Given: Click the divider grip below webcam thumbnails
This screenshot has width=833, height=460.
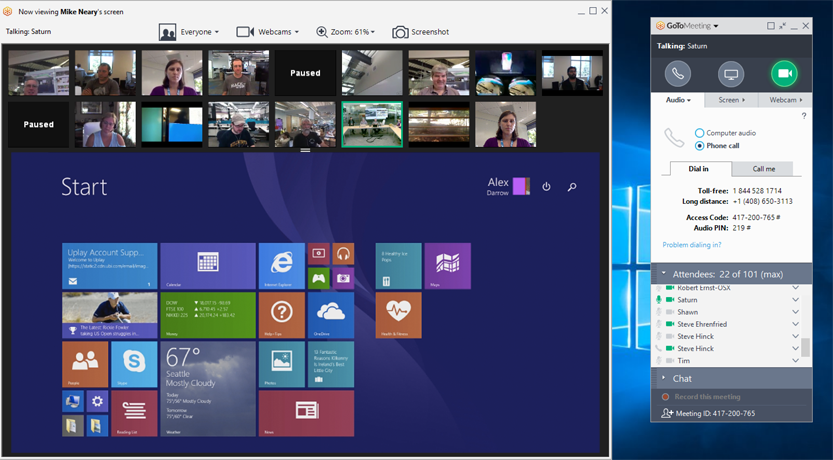Looking at the screenshot, I should click(305, 150).
